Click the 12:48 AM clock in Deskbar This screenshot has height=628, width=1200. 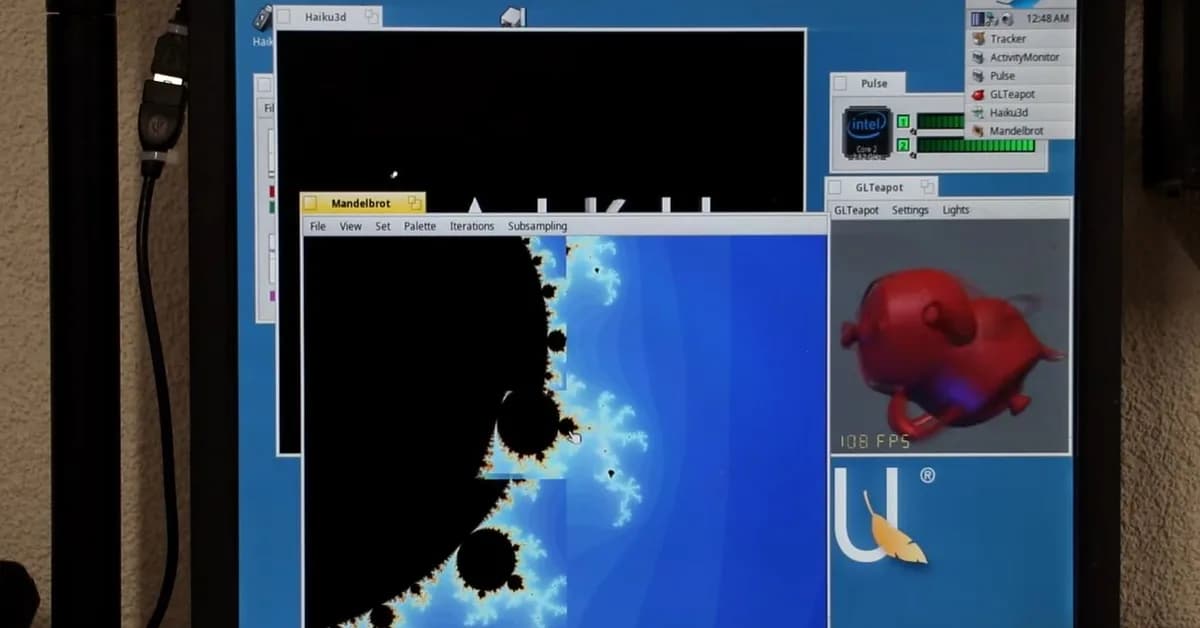[x=1047, y=19]
